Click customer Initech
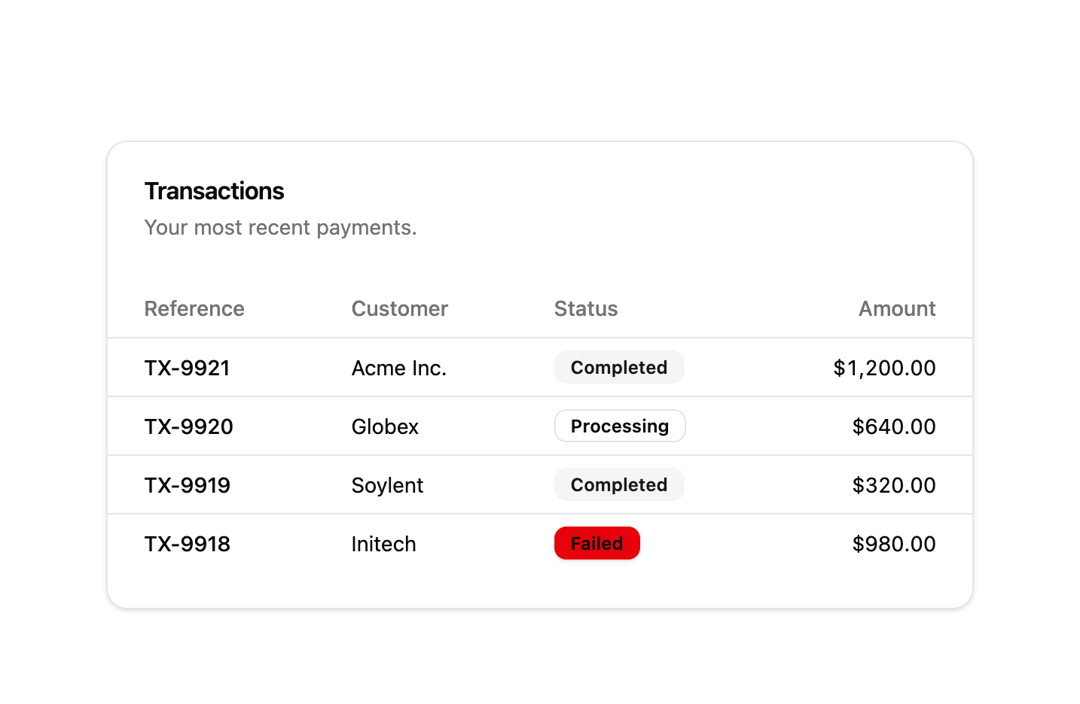Image resolution: width=1080 pixels, height=704 pixels. point(384,543)
